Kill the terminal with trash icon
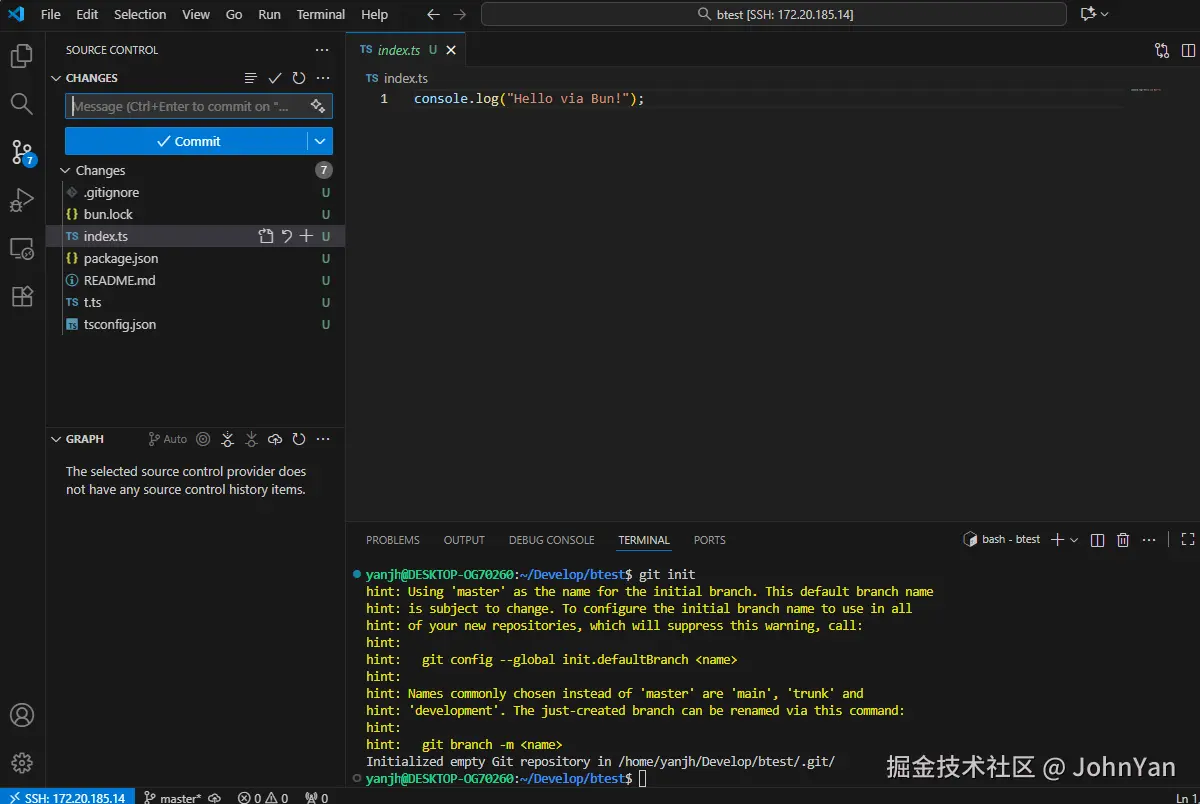 click(x=1123, y=540)
